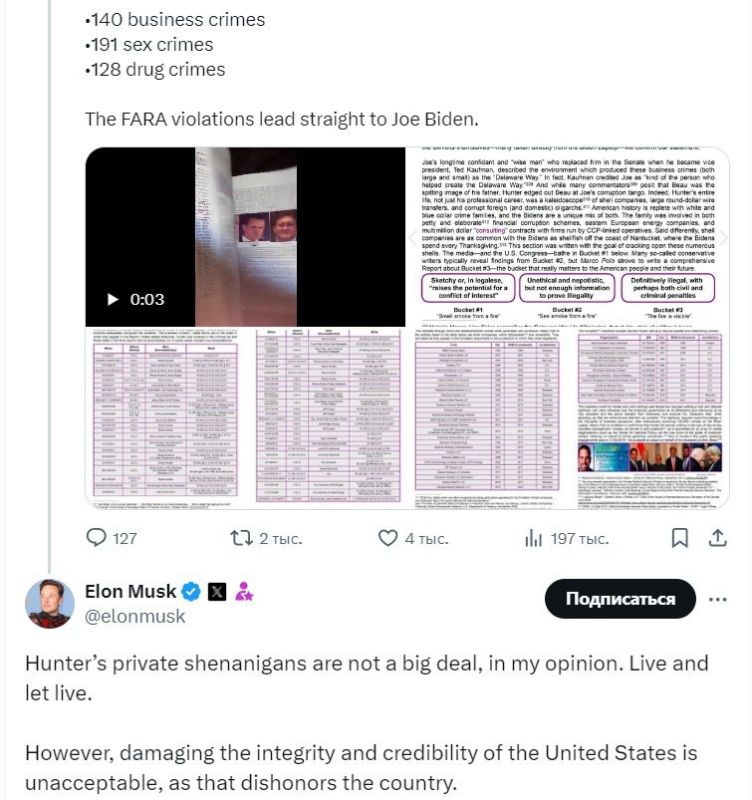This screenshot has height=800, width=752.
Task: Click the repost icon
Action: [241, 538]
